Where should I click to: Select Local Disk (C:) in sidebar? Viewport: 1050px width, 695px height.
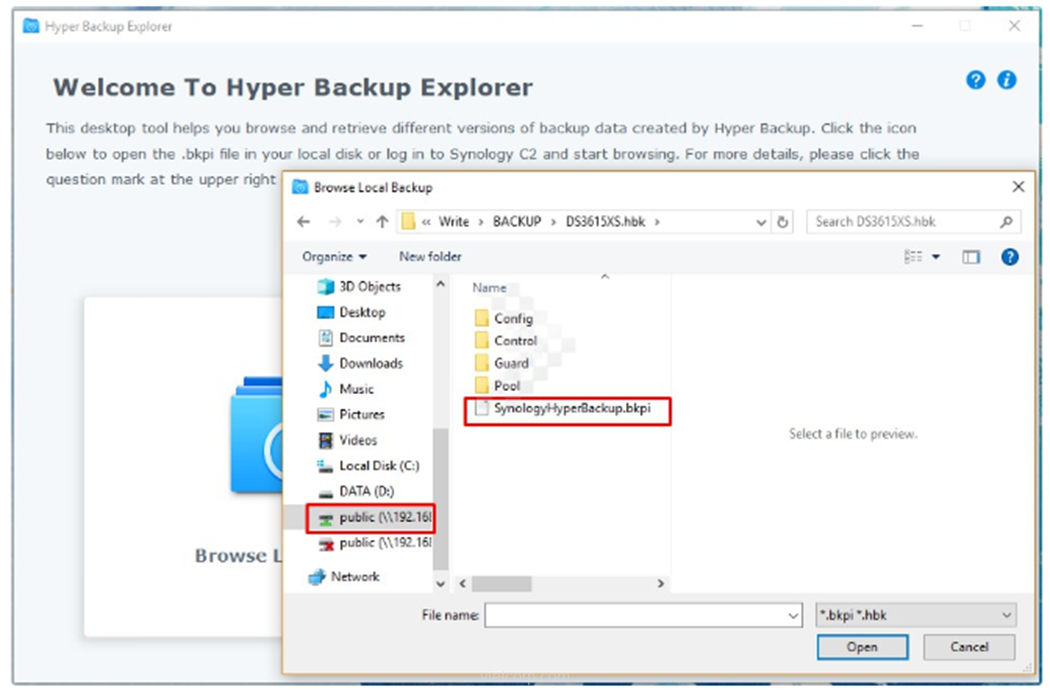click(x=378, y=466)
